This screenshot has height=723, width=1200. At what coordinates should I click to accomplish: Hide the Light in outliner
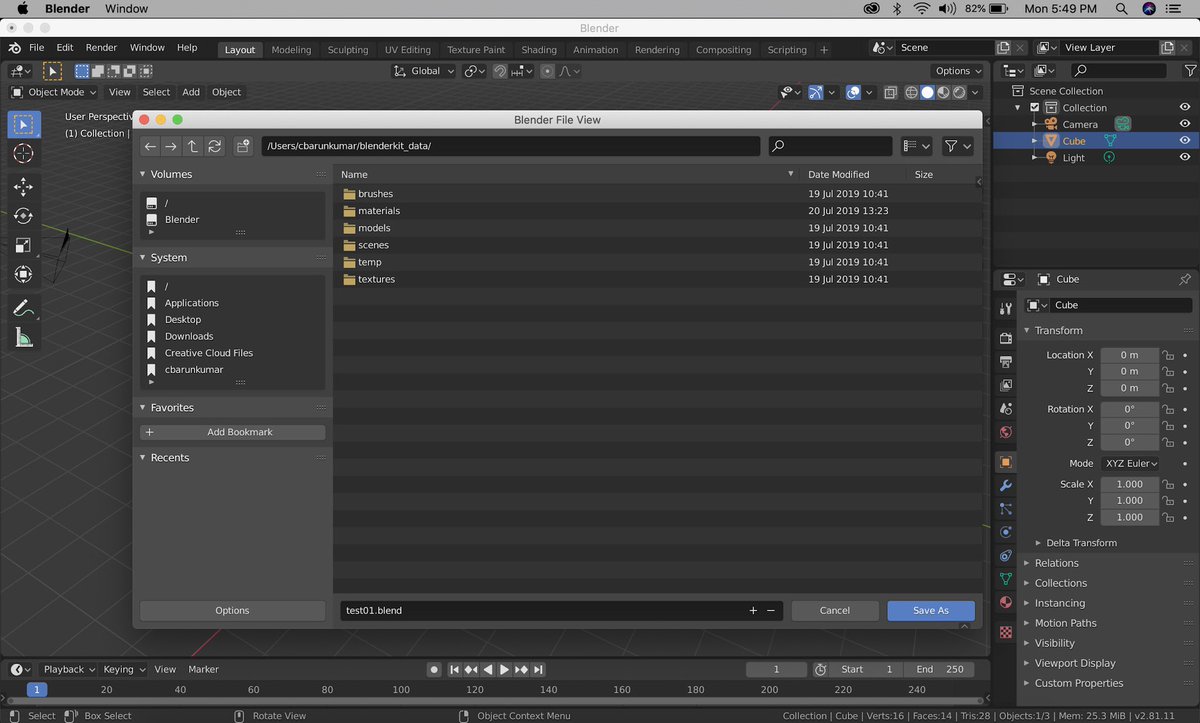[1185, 158]
